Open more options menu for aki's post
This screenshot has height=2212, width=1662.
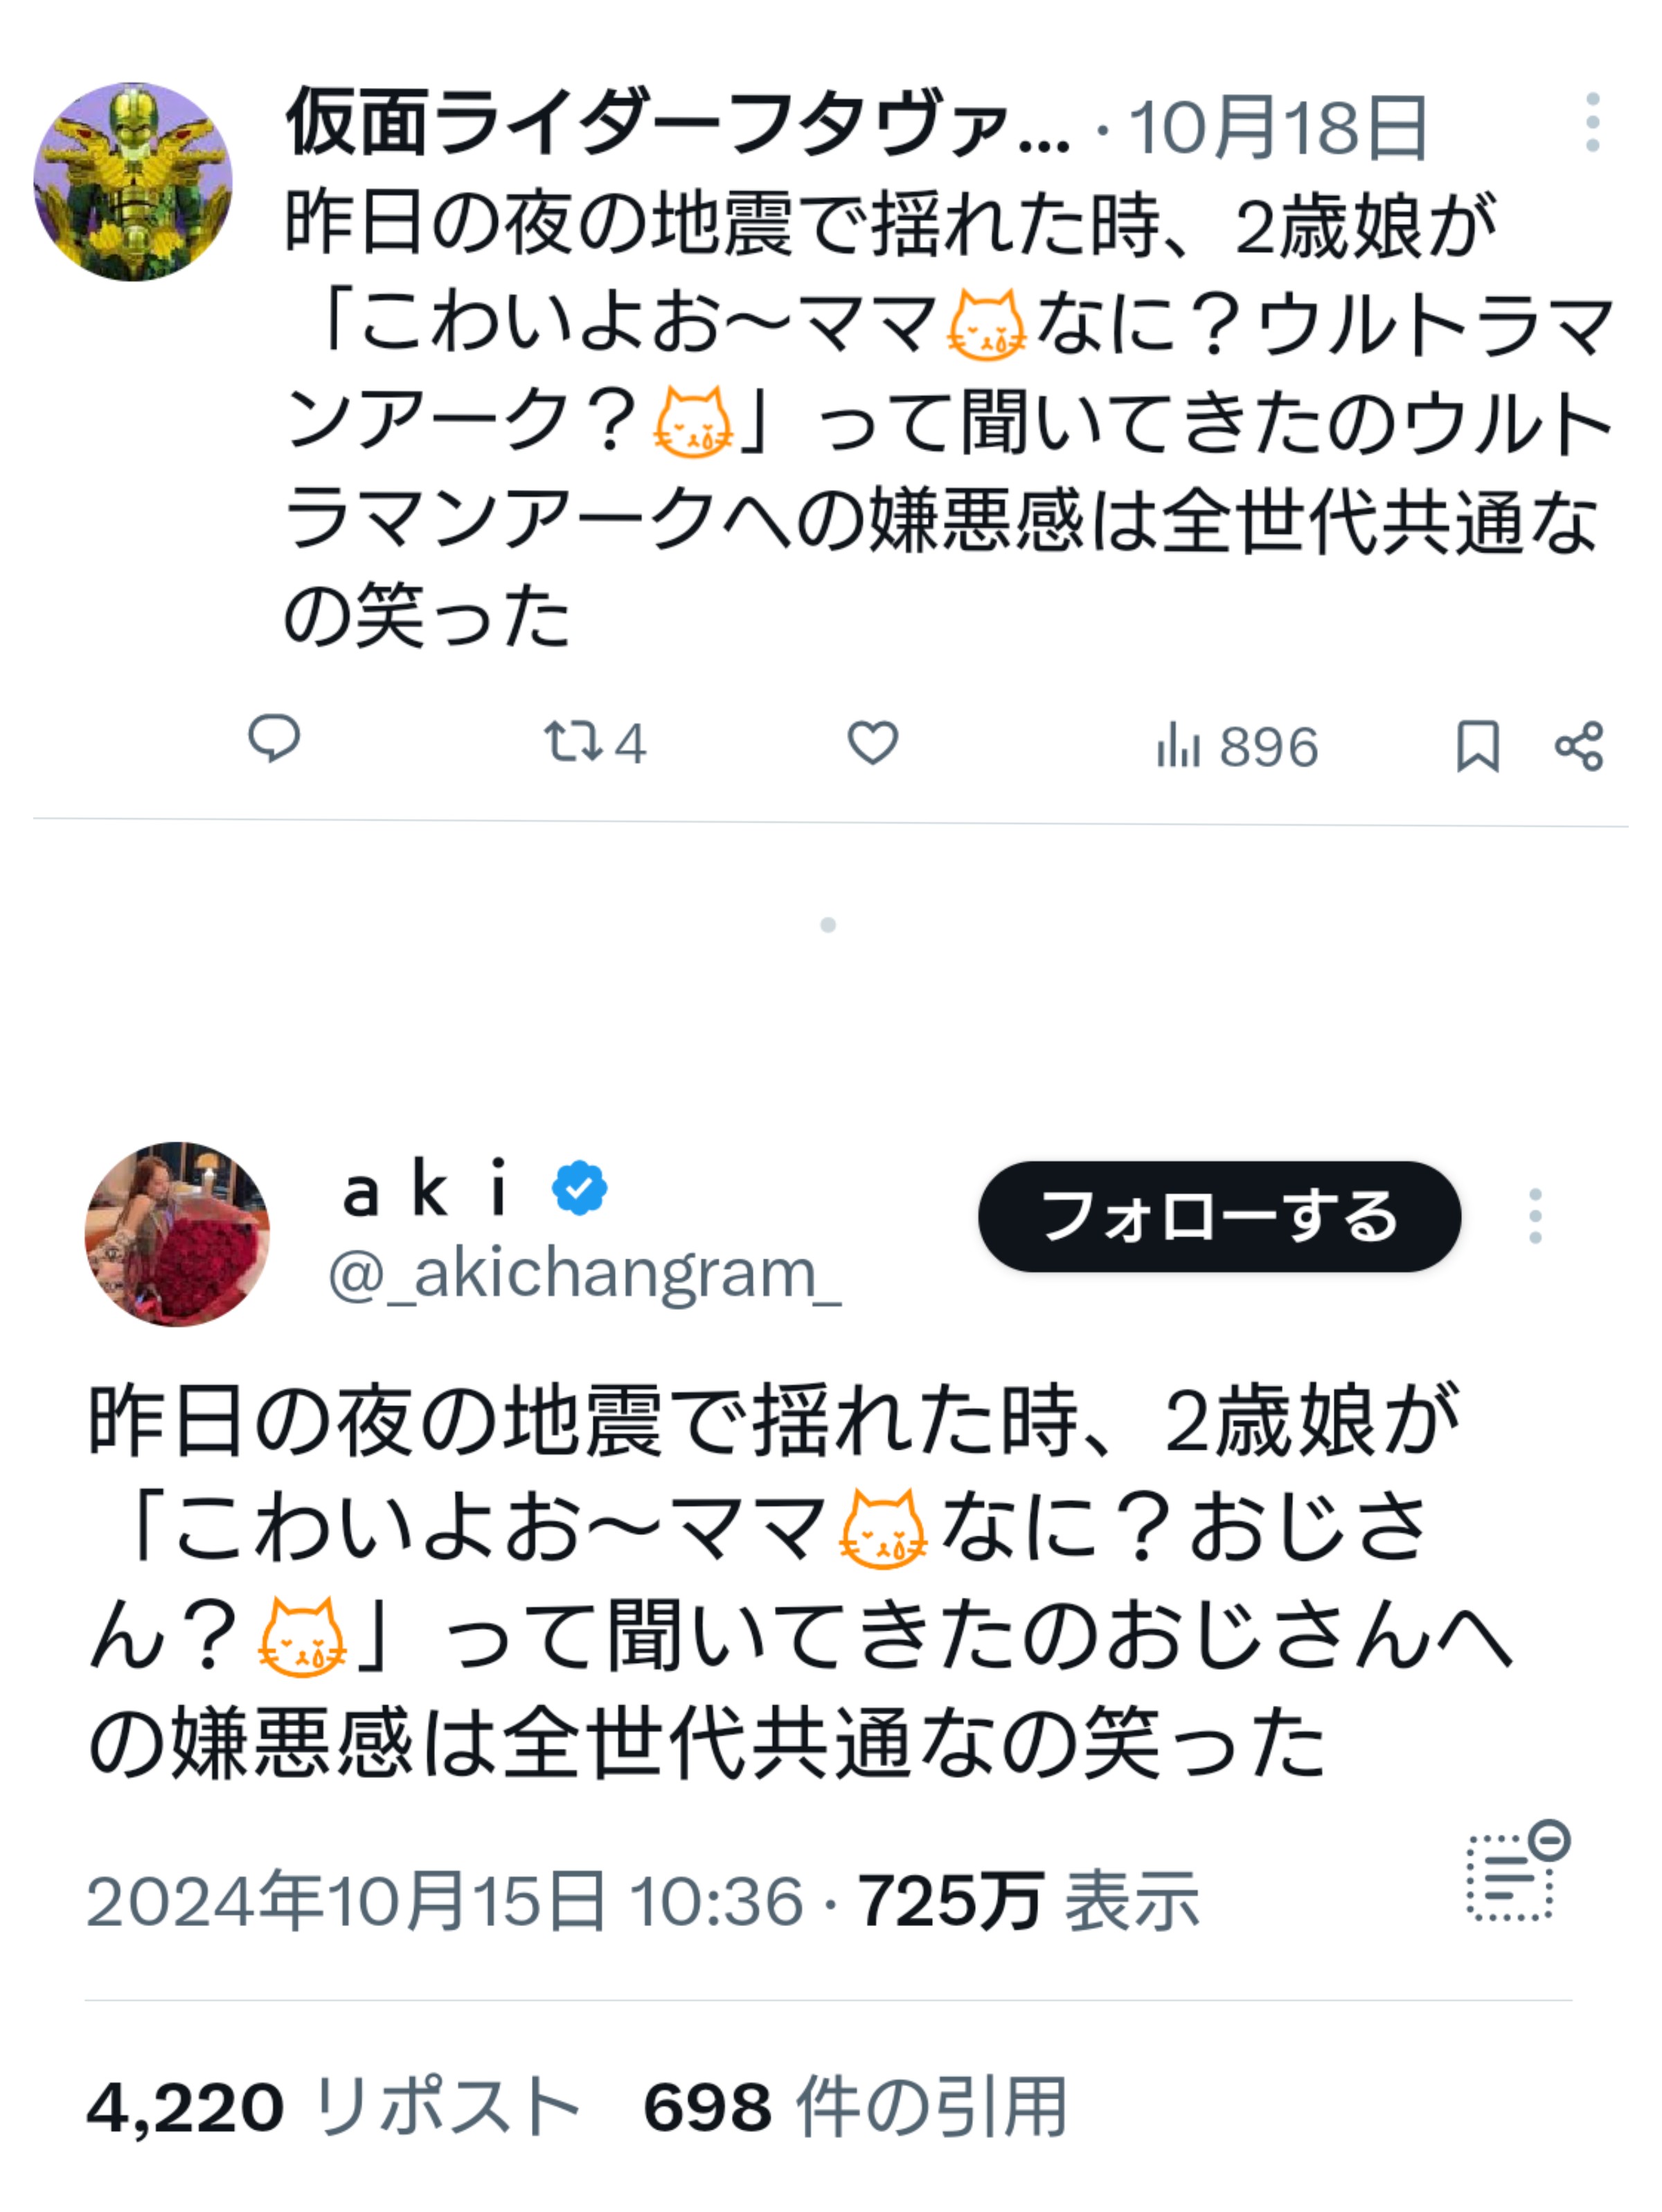(x=1535, y=1216)
